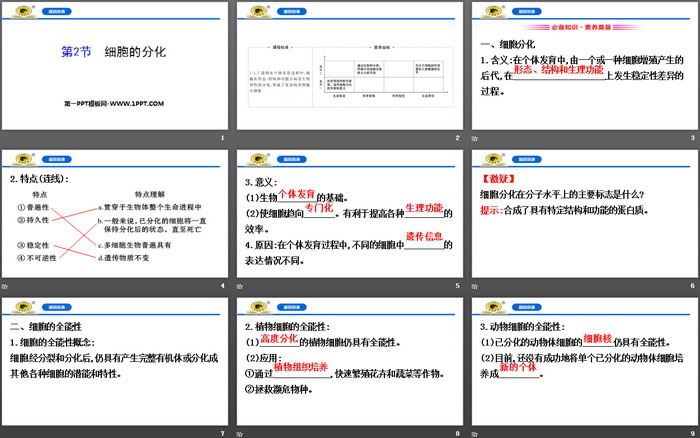700x438 pixels.
Task: Click the blue pill button on slide 3
Action: [x=527, y=12]
